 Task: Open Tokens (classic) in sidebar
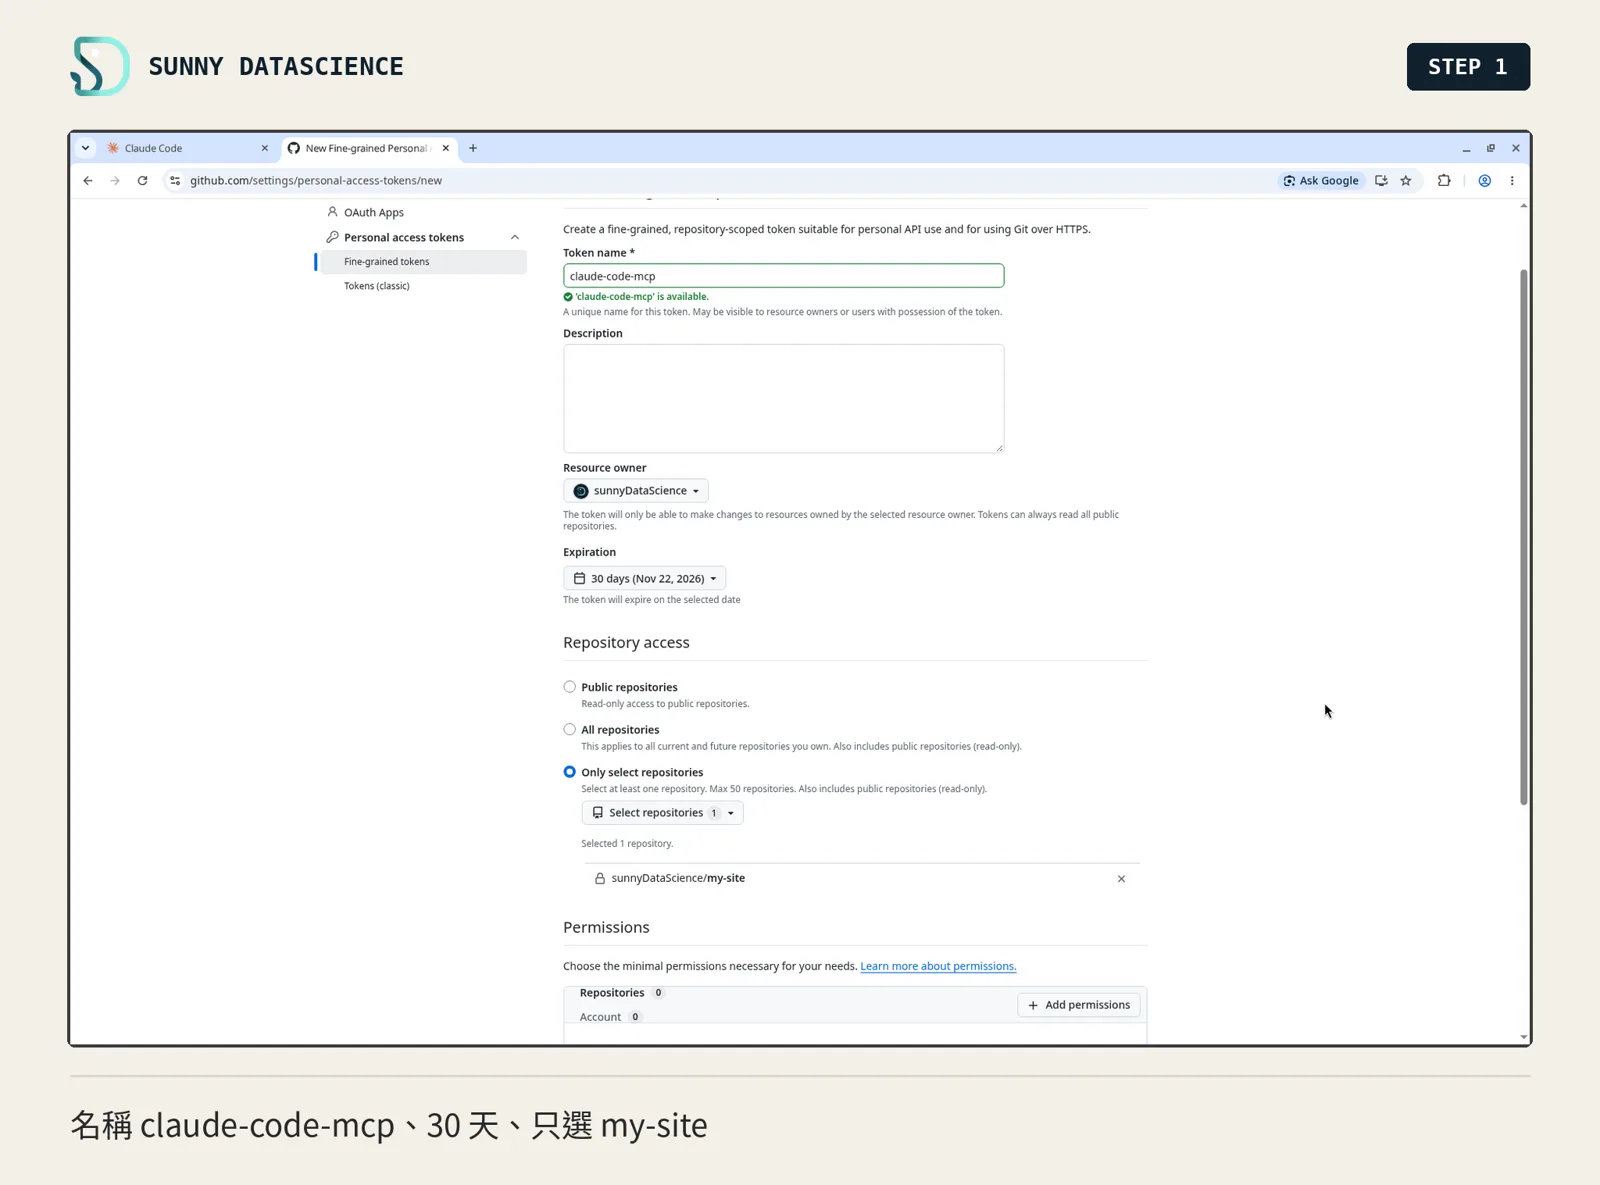click(x=377, y=286)
